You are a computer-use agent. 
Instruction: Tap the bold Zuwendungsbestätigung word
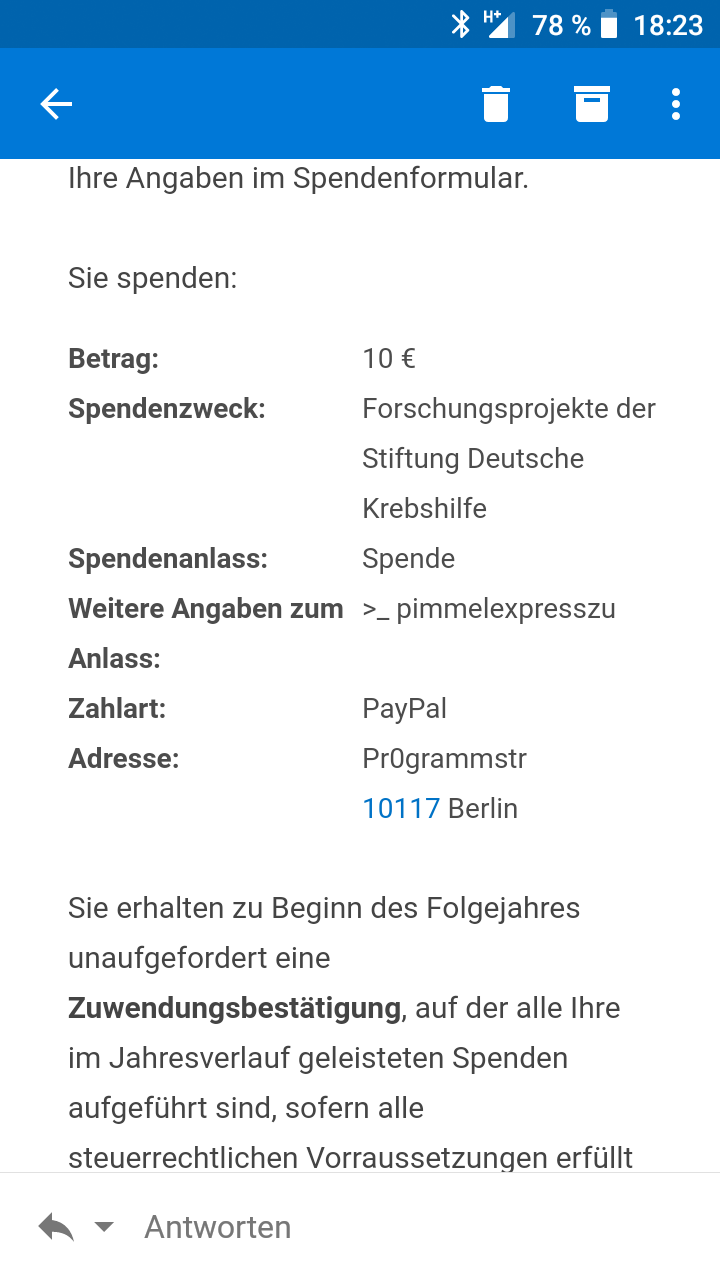coord(235,1008)
